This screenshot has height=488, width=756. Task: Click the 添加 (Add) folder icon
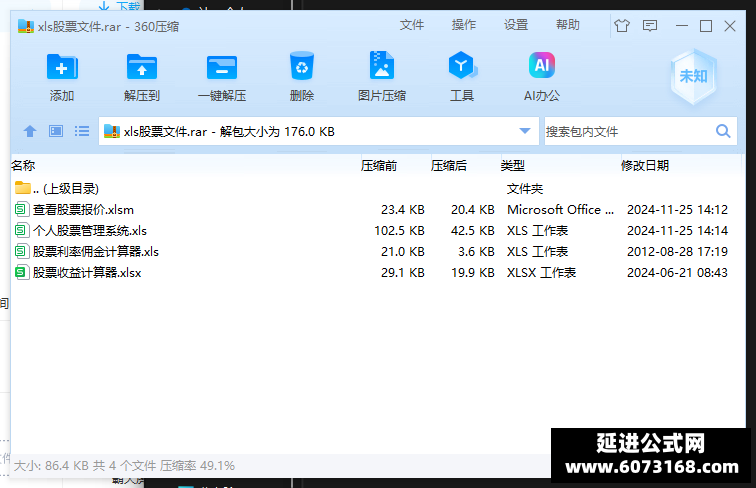click(62, 67)
